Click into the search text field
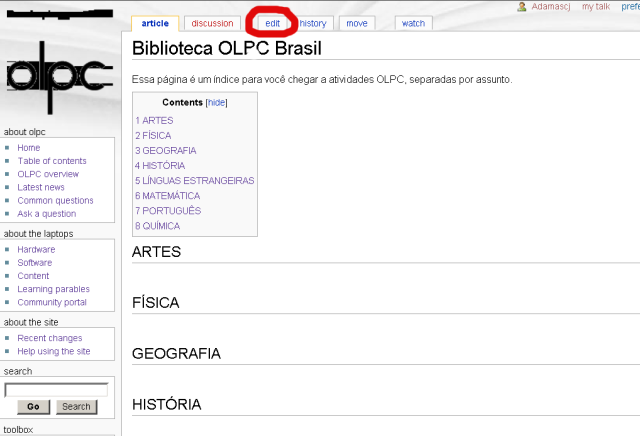 click(x=56, y=390)
